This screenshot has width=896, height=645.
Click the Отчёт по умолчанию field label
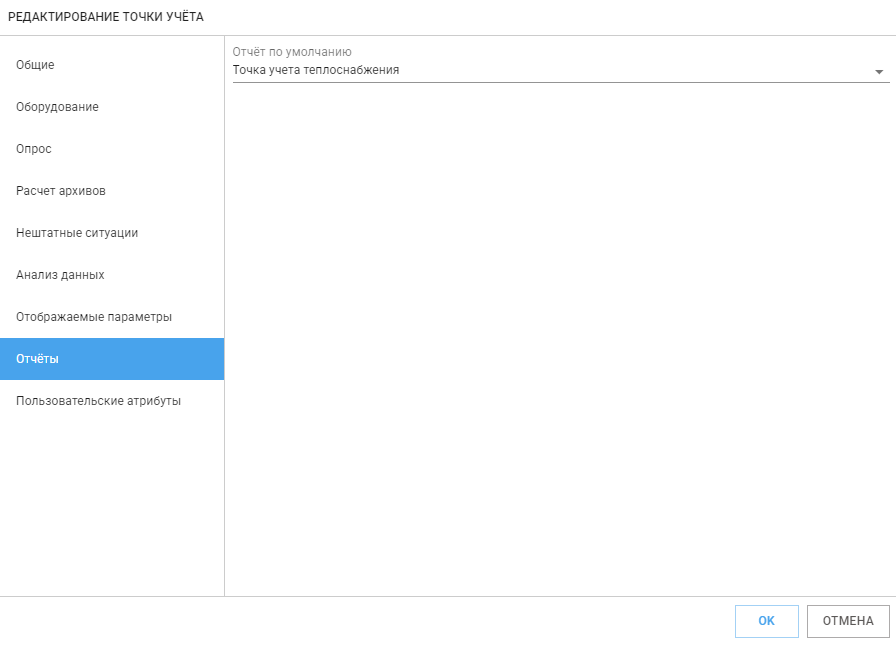pyautogui.click(x=292, y=51)
